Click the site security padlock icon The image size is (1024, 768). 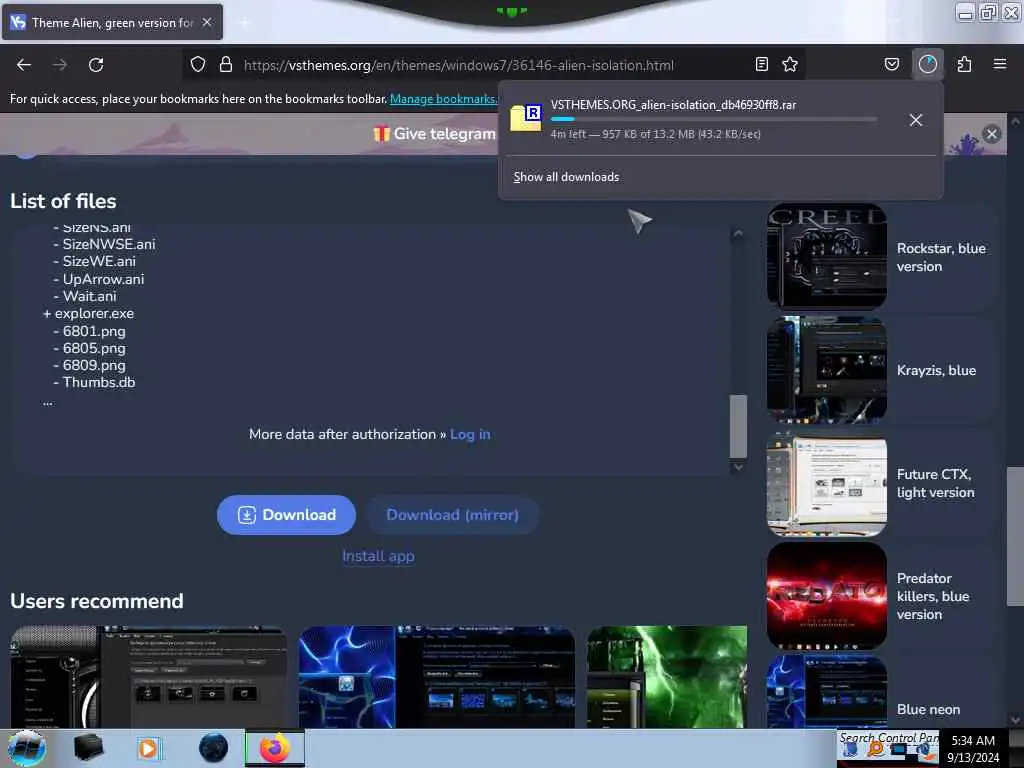[x=226, y=64]
